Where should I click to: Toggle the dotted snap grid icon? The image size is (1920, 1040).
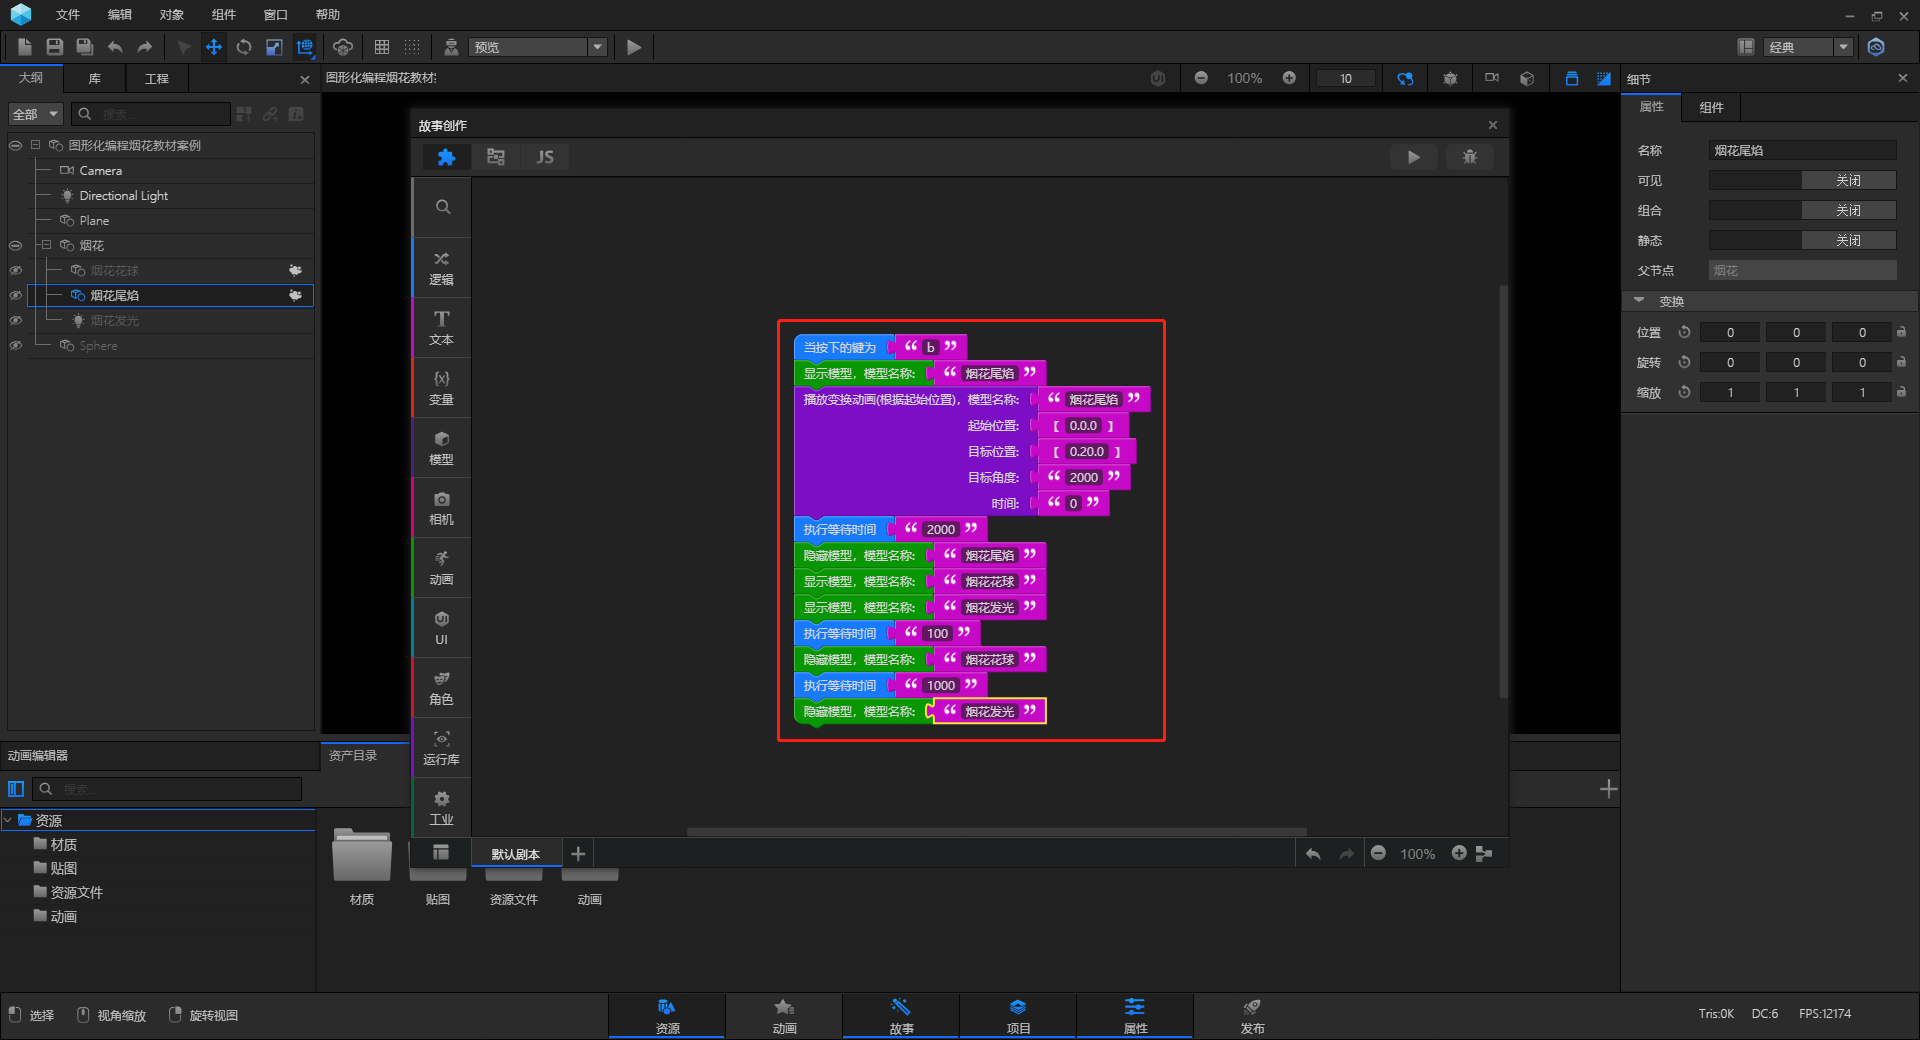pyautogui.click(x=412, y=47)
